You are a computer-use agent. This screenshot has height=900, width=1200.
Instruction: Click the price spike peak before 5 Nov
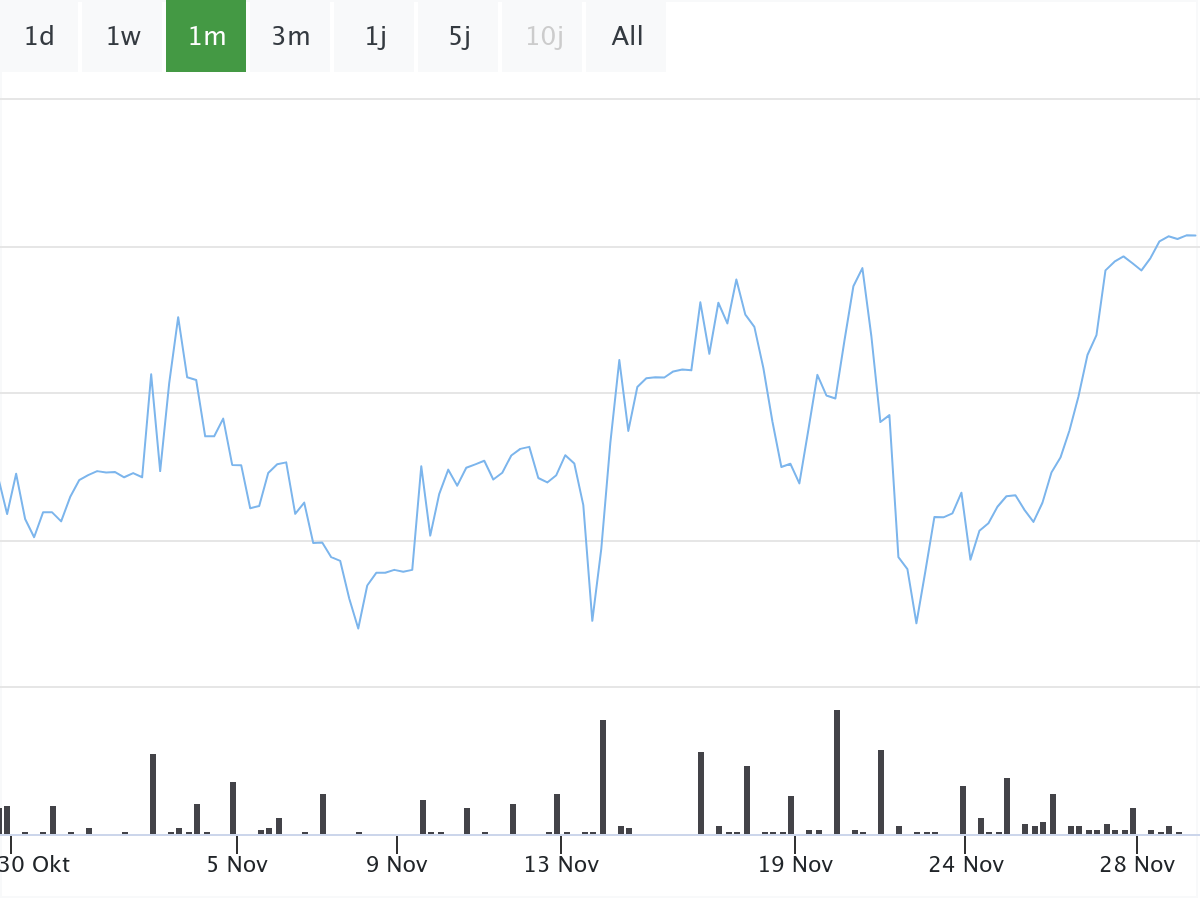click(x=178, y=318)
